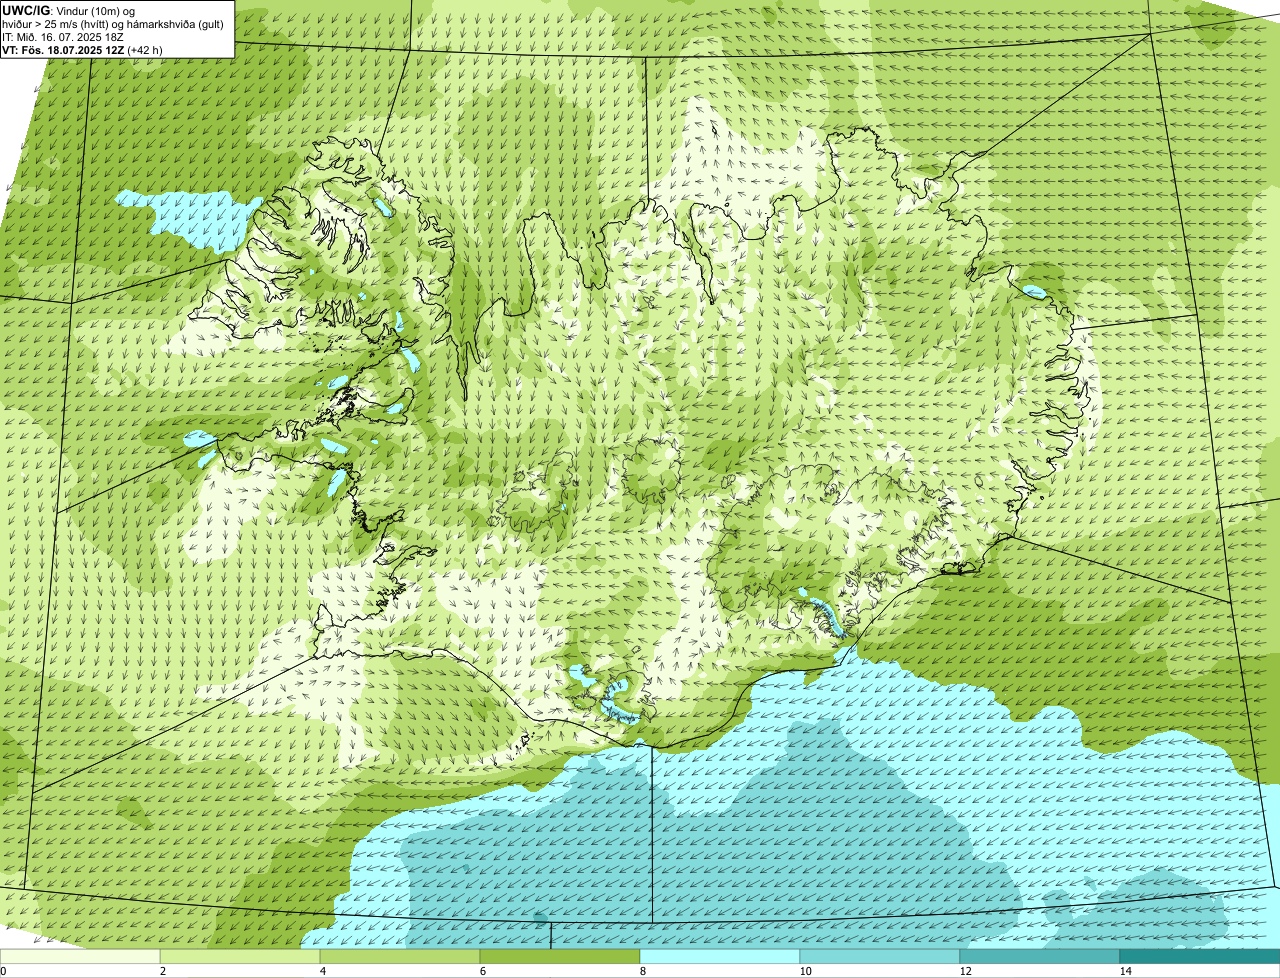This screenshot has width=1280, height=978.
Task: Click the title line "UWC/IG: Vindur (10m) og"
Action: coord(68,10)
